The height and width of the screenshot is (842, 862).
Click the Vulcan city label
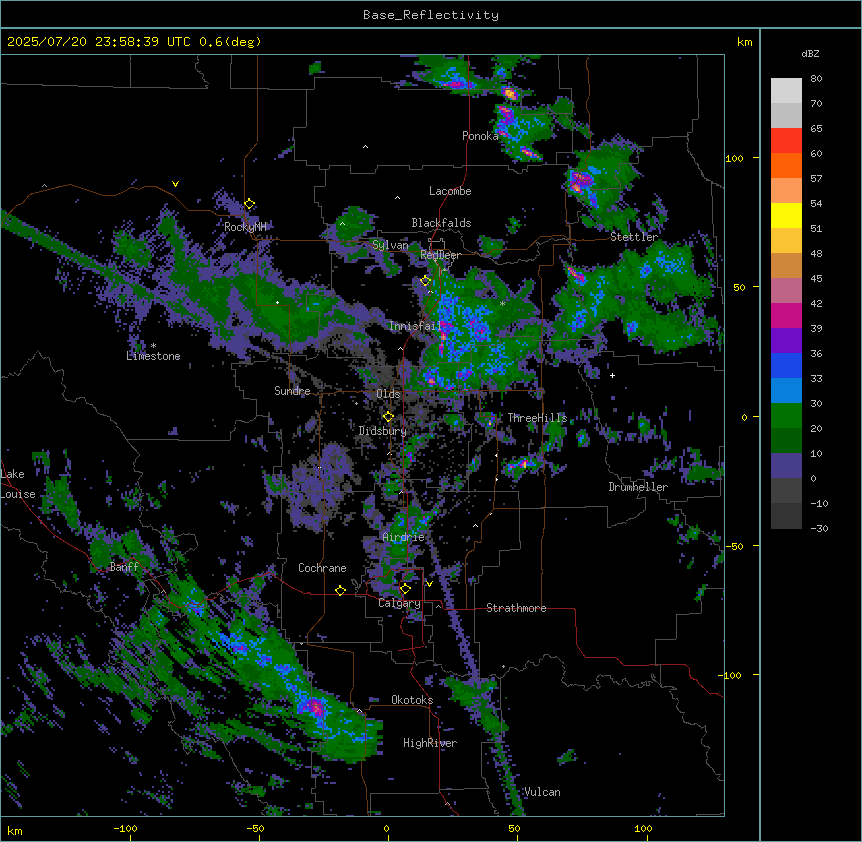[542, 792]
